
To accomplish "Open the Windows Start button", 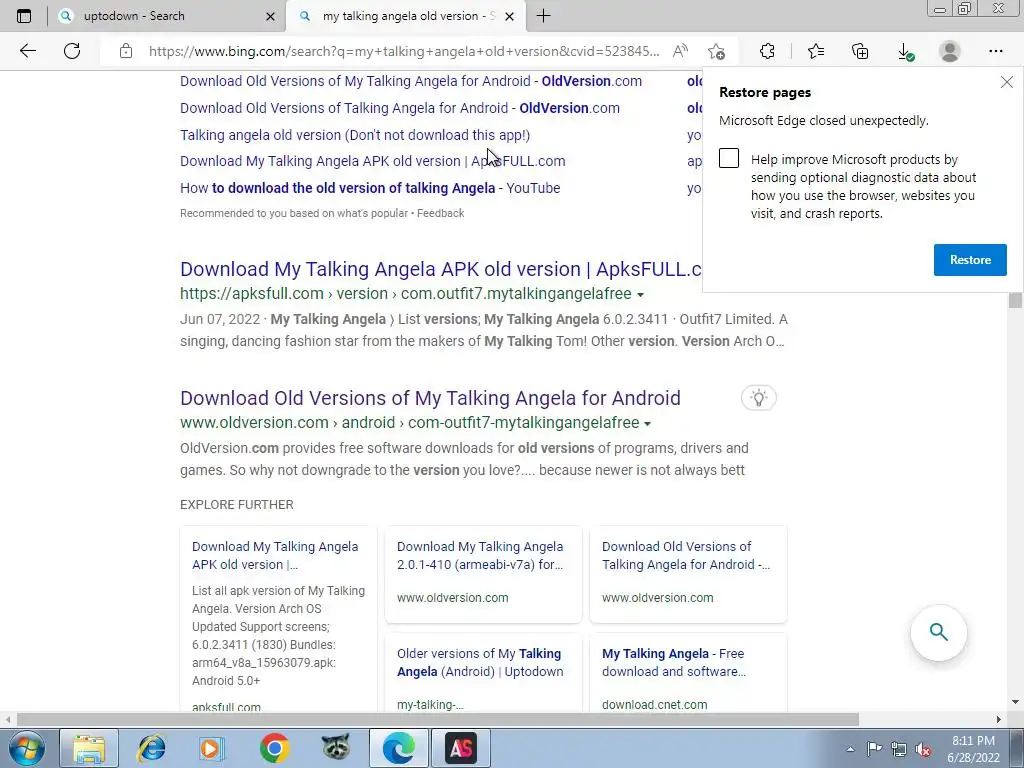I will pyautogui.click(x=26, y=748).
